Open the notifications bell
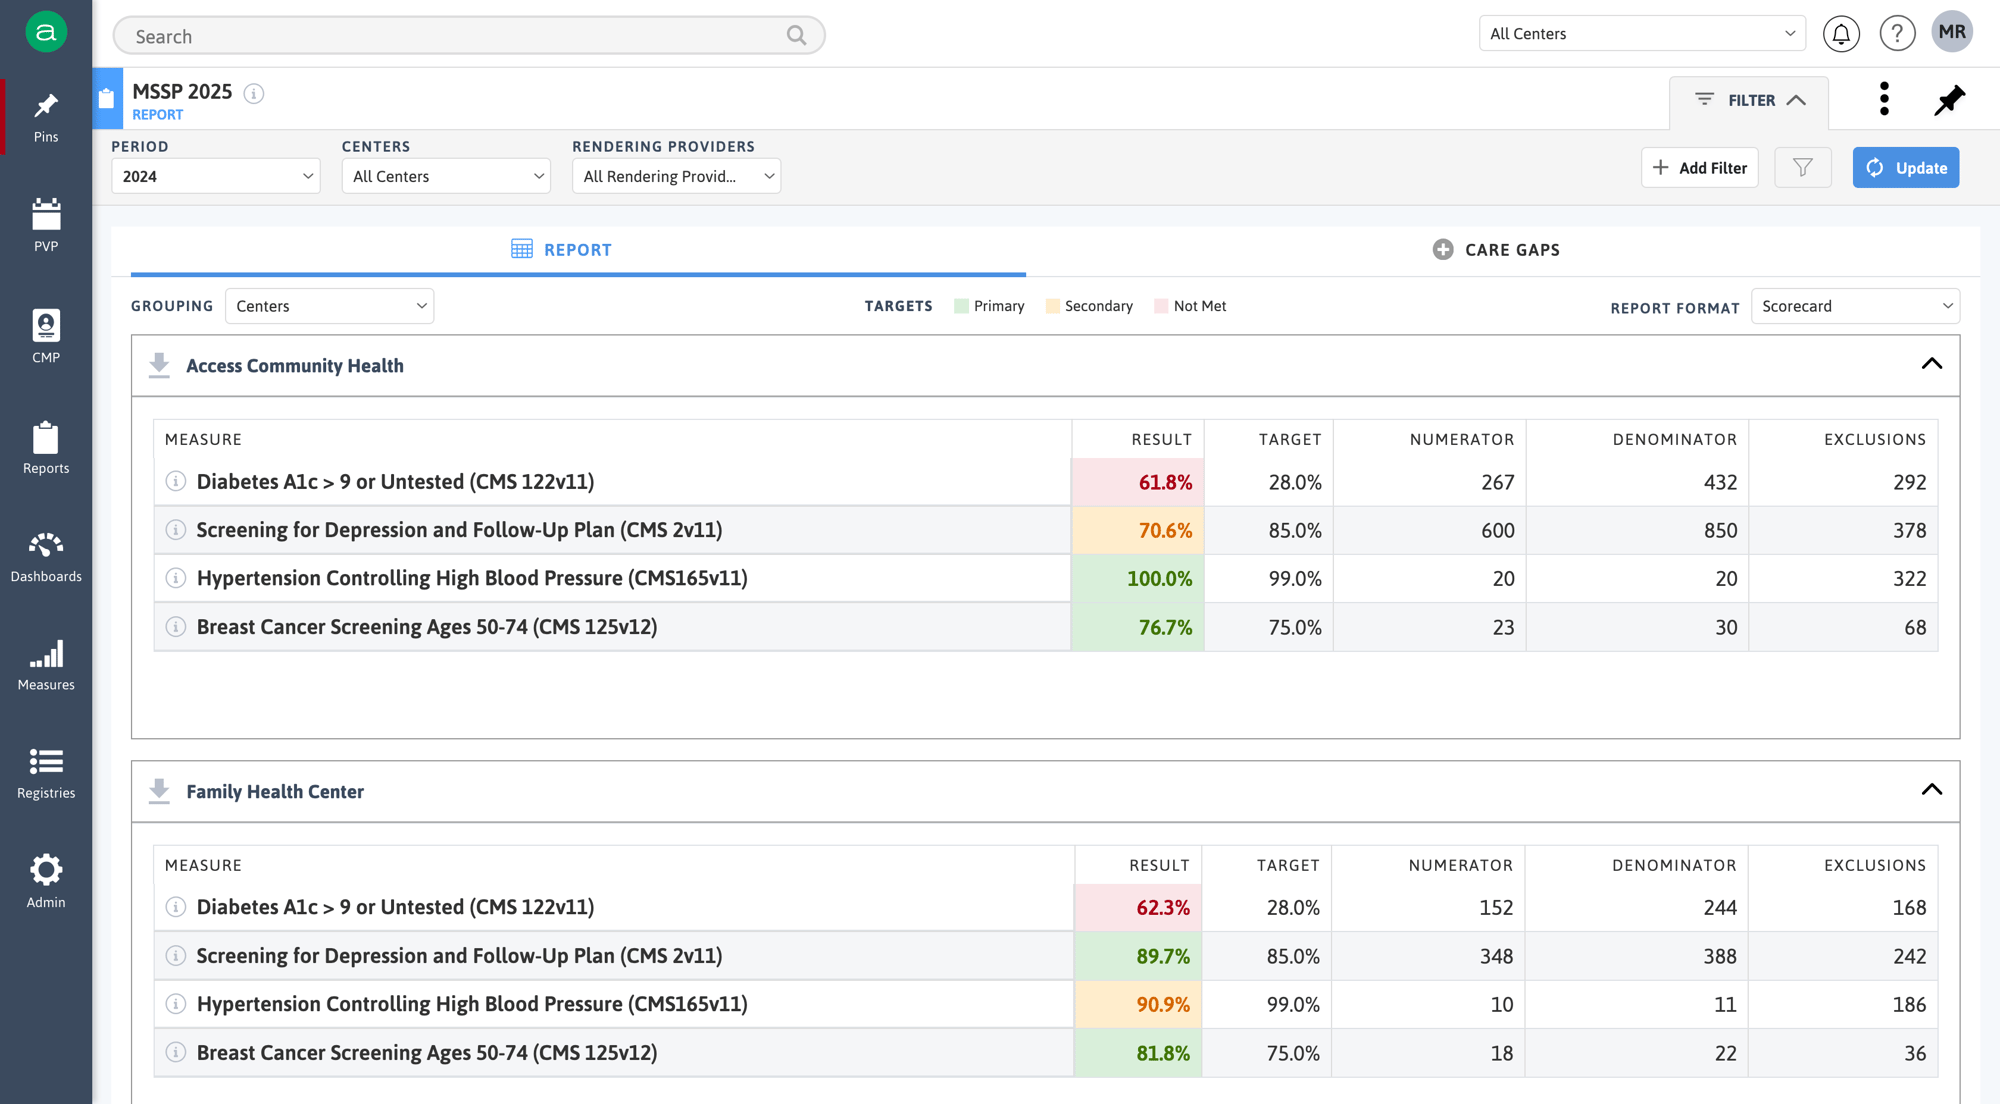2000x1104 pixels. pos(1841,34)
